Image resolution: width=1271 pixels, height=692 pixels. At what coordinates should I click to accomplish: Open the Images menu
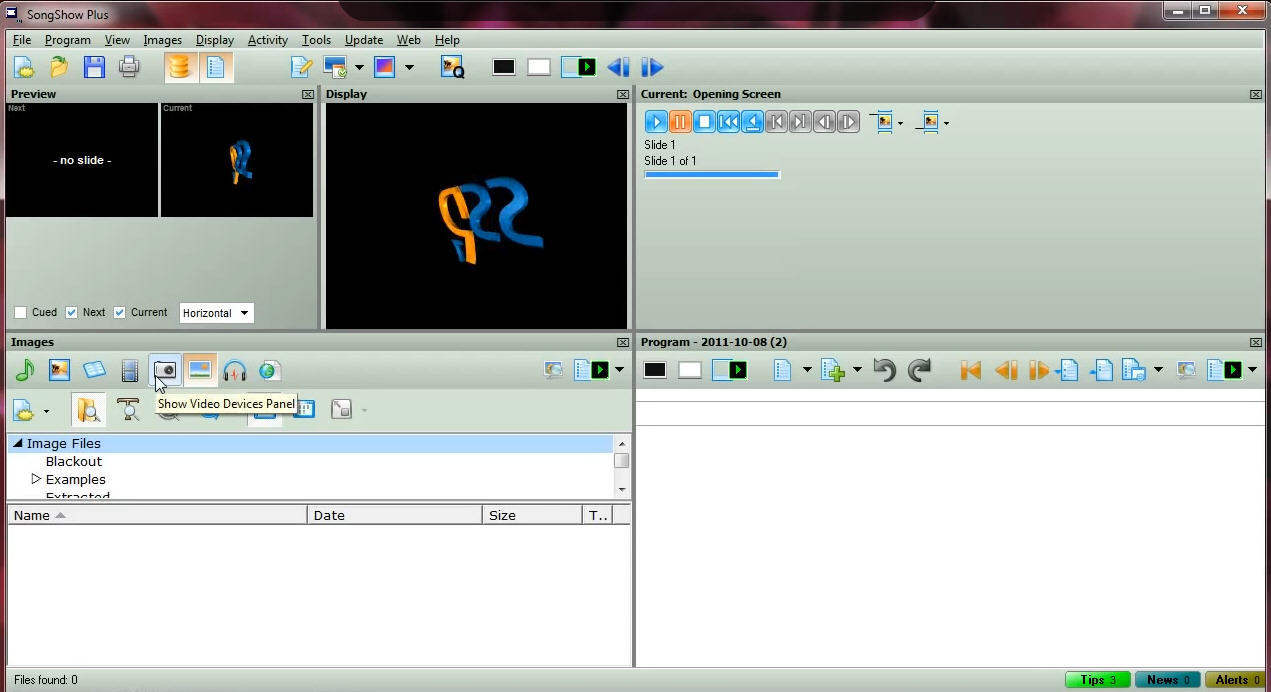coord(162,40)
